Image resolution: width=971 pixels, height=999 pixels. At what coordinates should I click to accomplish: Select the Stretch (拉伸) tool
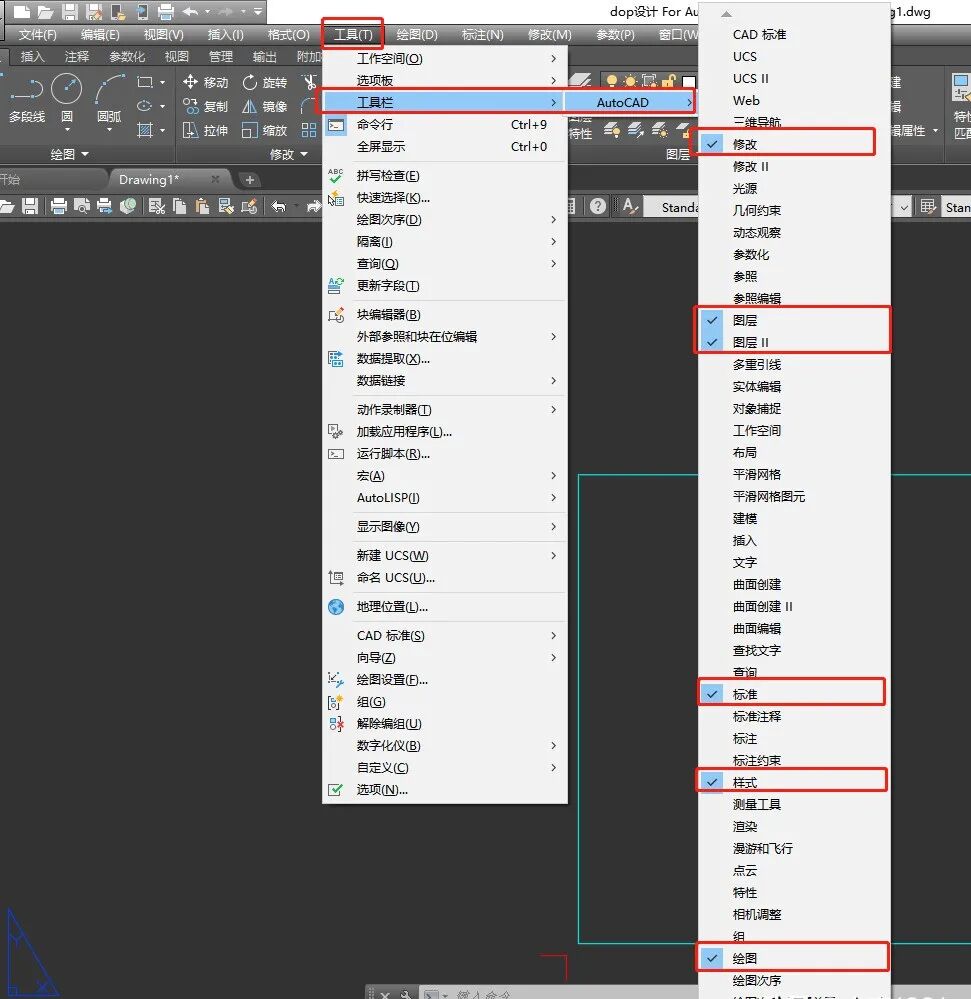click(x=205, y=130)
